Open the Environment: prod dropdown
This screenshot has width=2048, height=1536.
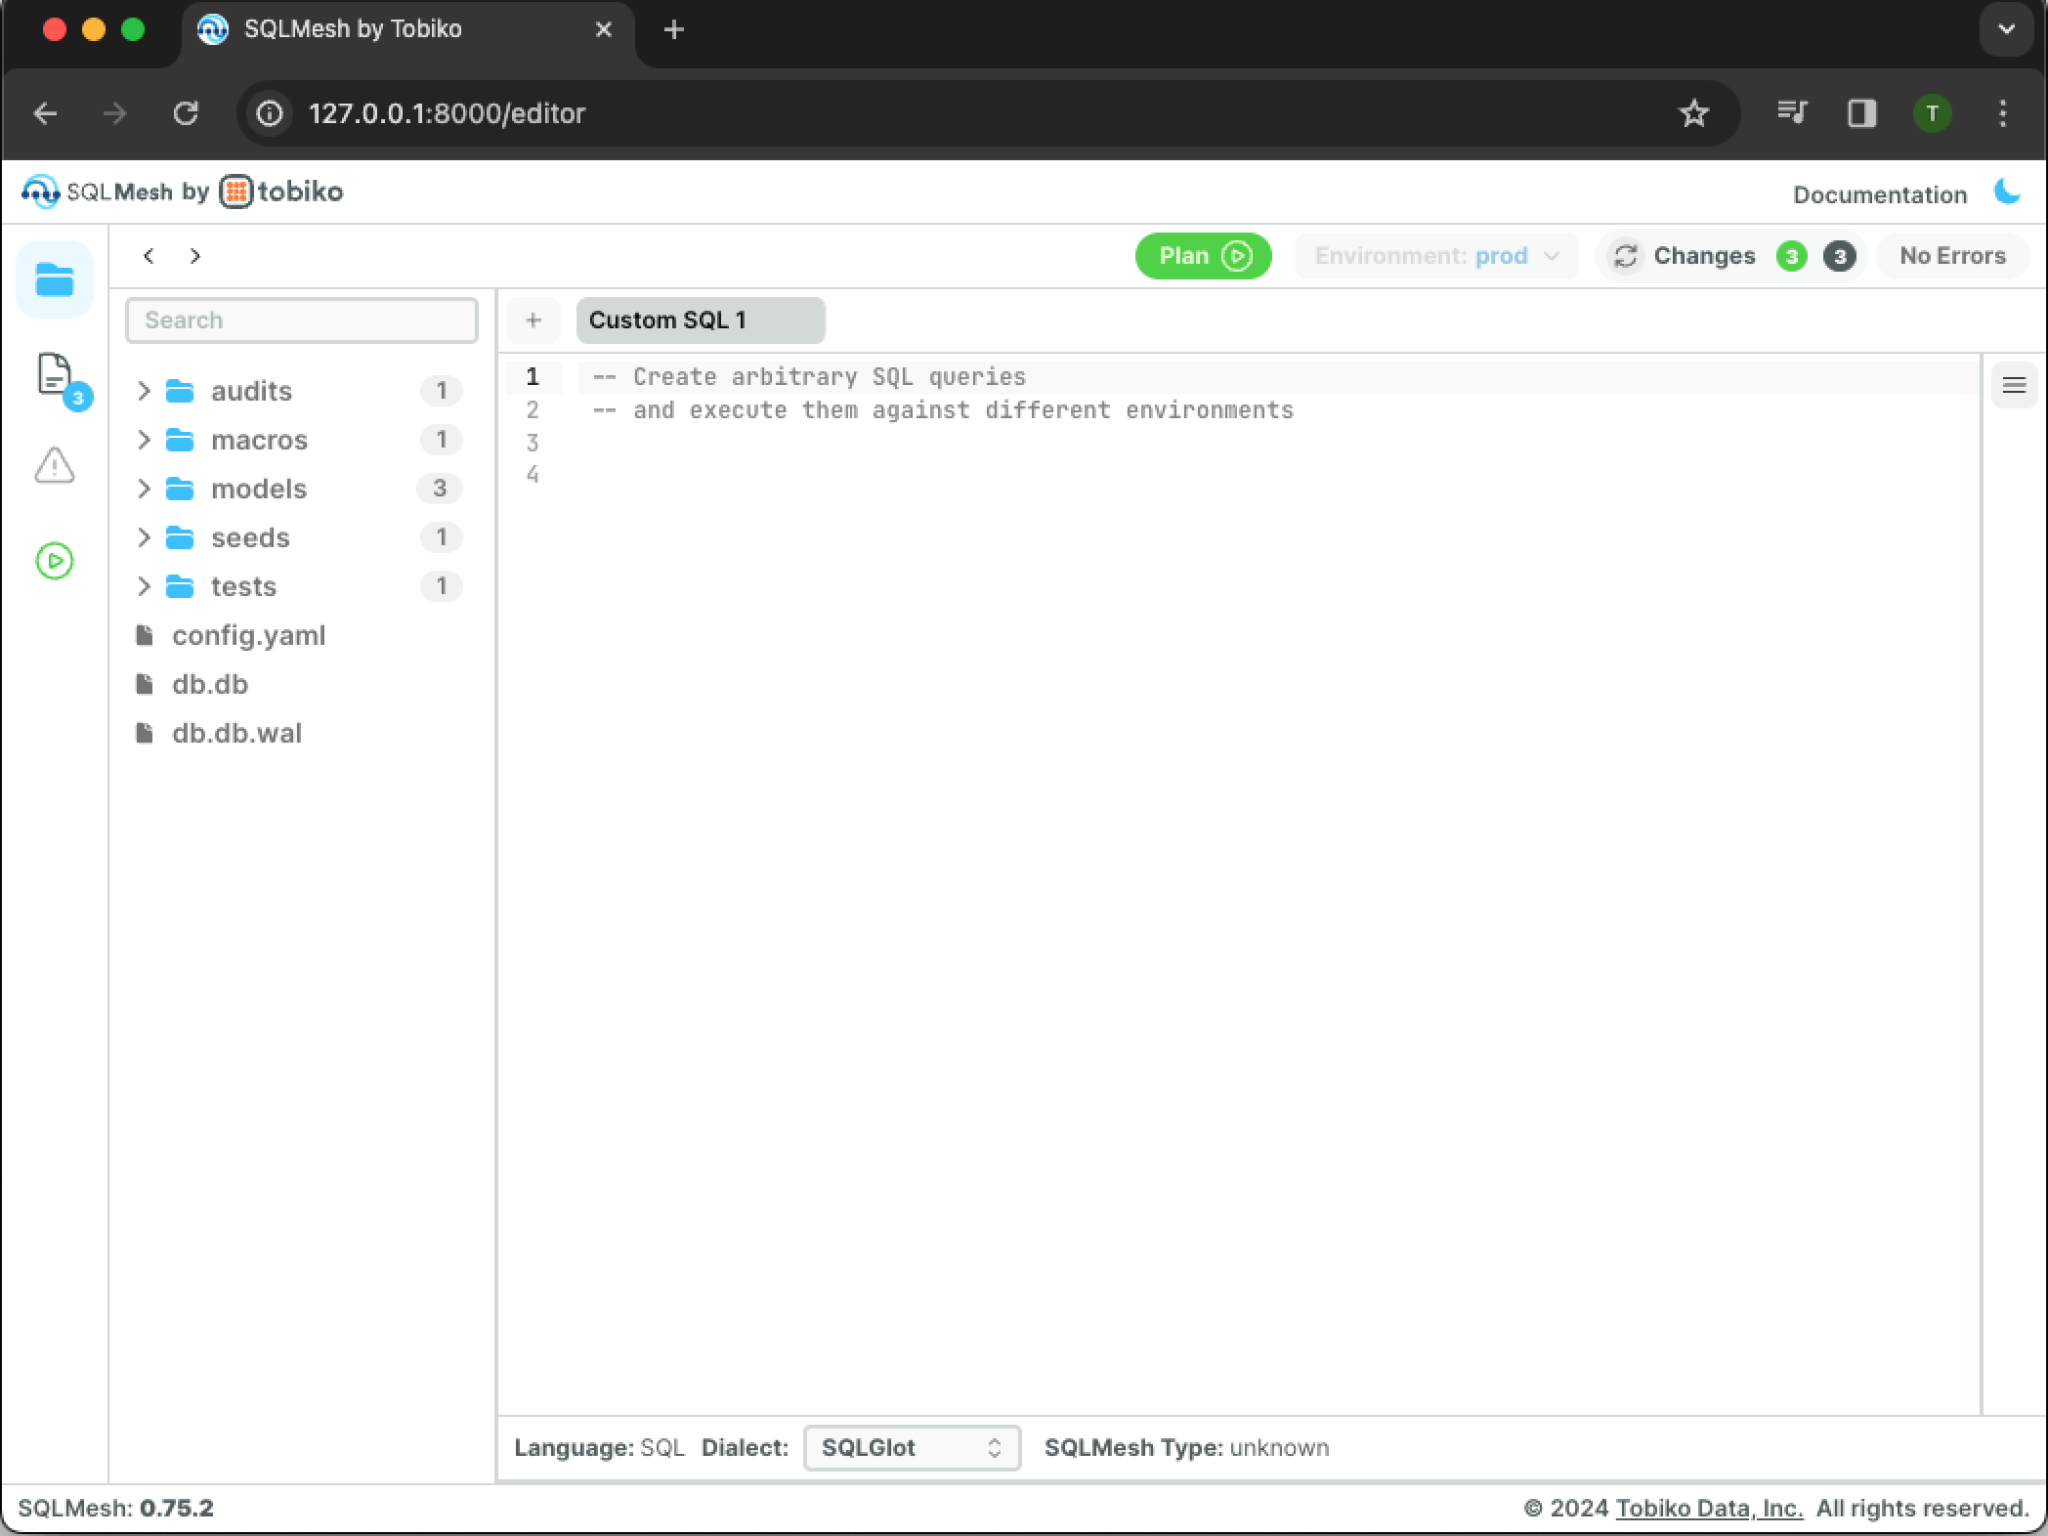[x=1436, y=256]
